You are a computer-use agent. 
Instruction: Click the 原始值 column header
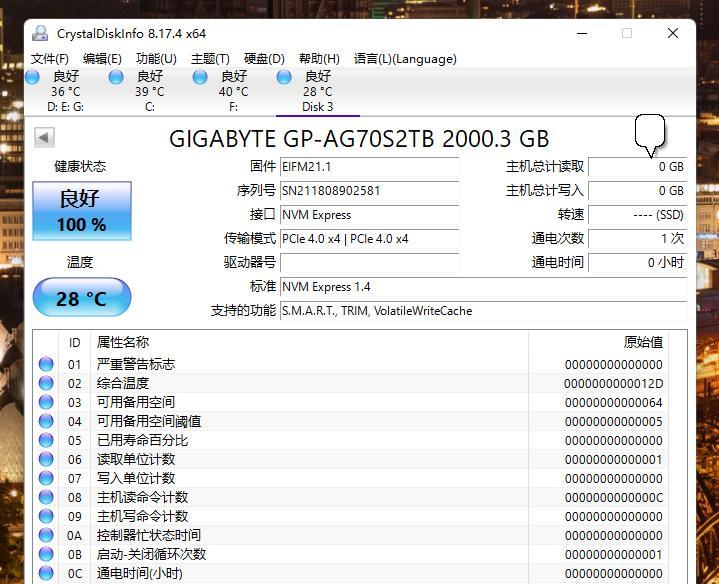click(x=643, y=342)
